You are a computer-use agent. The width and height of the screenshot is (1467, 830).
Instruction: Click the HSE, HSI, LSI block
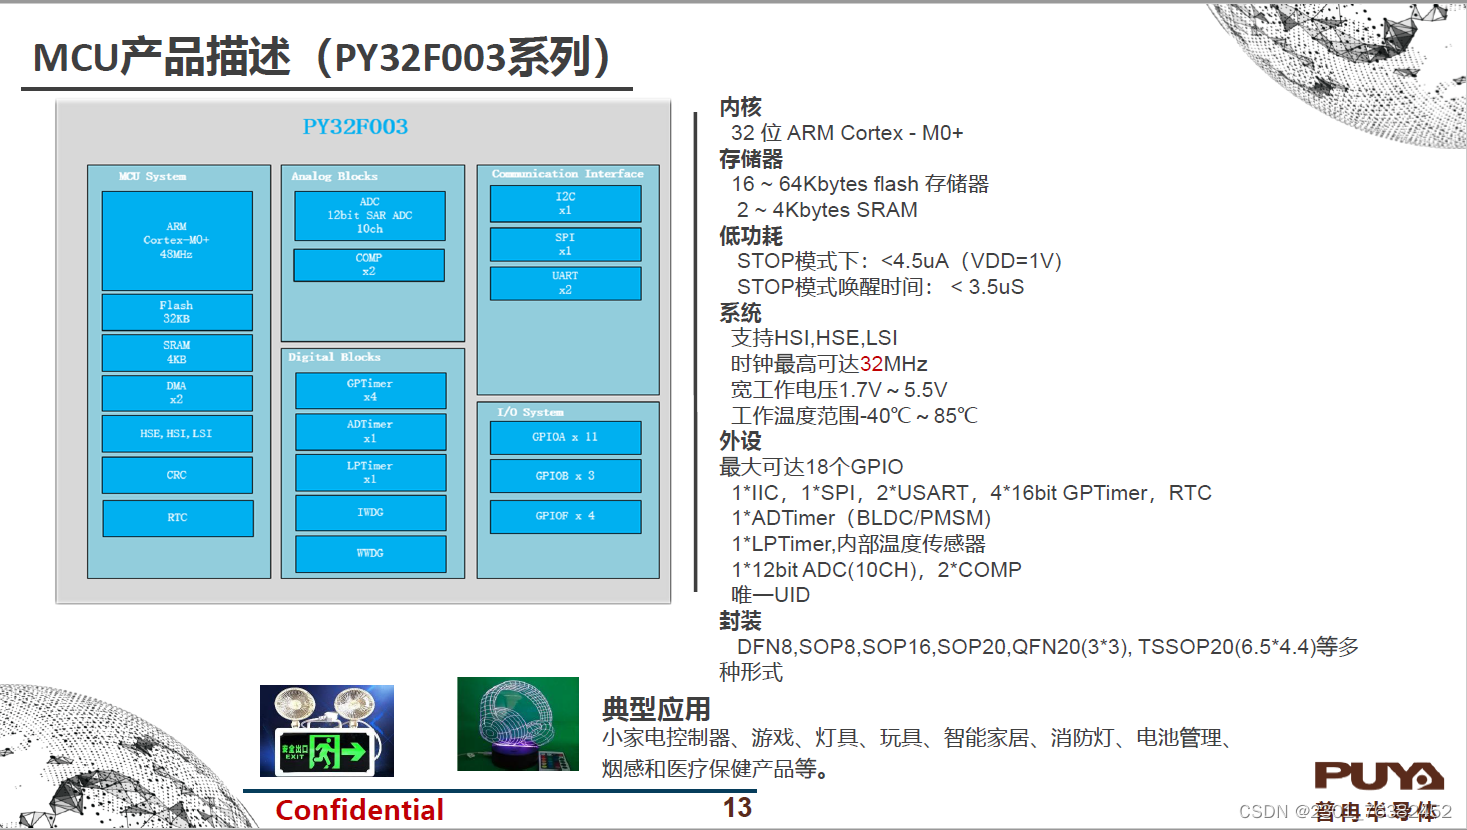[x=177, y=434]
